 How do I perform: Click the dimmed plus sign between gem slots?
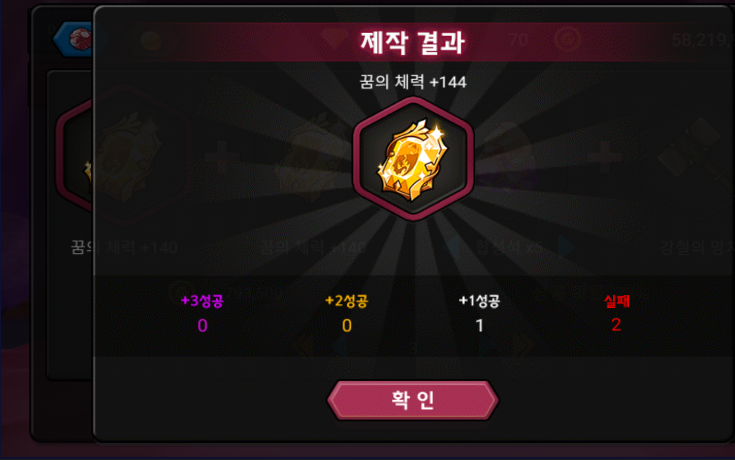pyautogui.click(x=222, y=157)
